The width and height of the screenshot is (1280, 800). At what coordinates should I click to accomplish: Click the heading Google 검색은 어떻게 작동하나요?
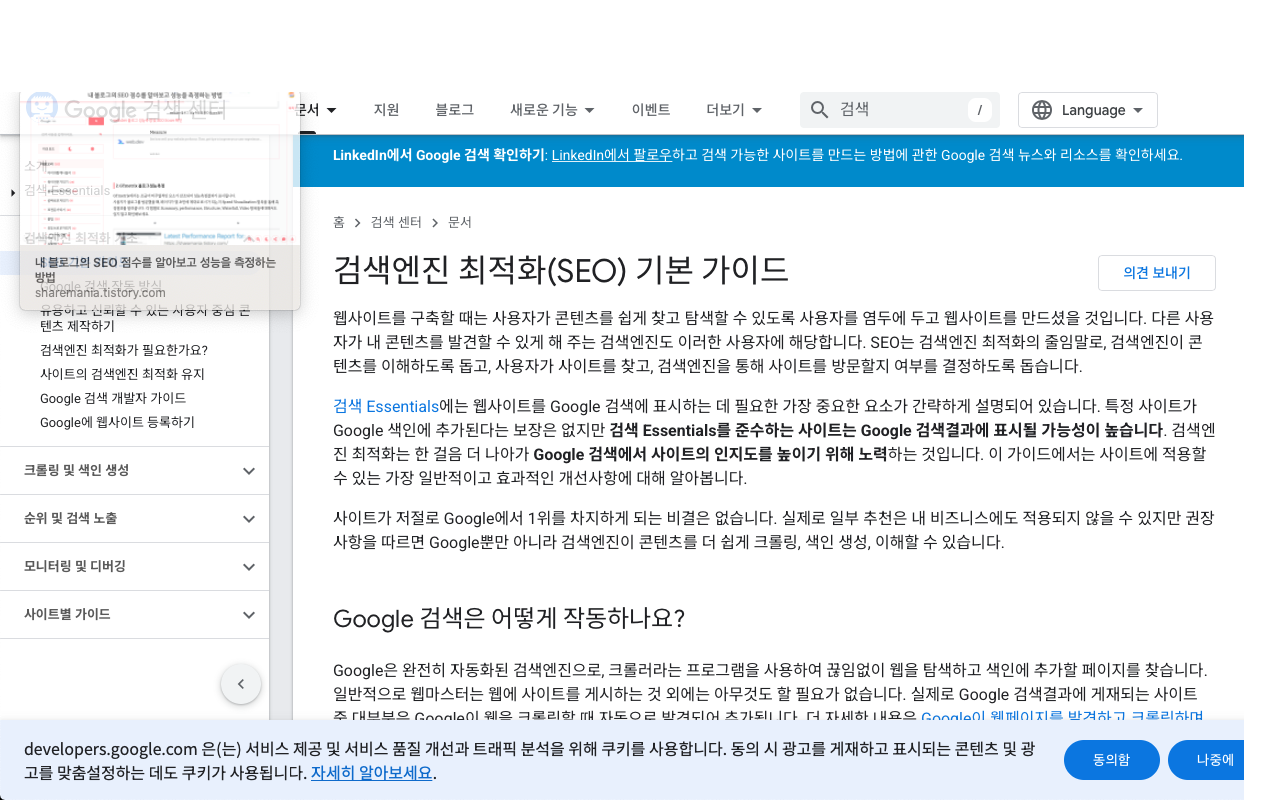pyautogui.click(x=509, y=618)
